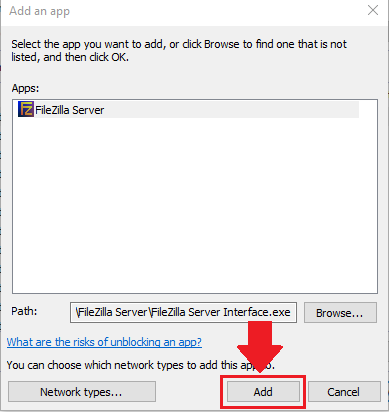Open the risks of unblocking link
389x412 pixels.
click(x=104, y=342)
